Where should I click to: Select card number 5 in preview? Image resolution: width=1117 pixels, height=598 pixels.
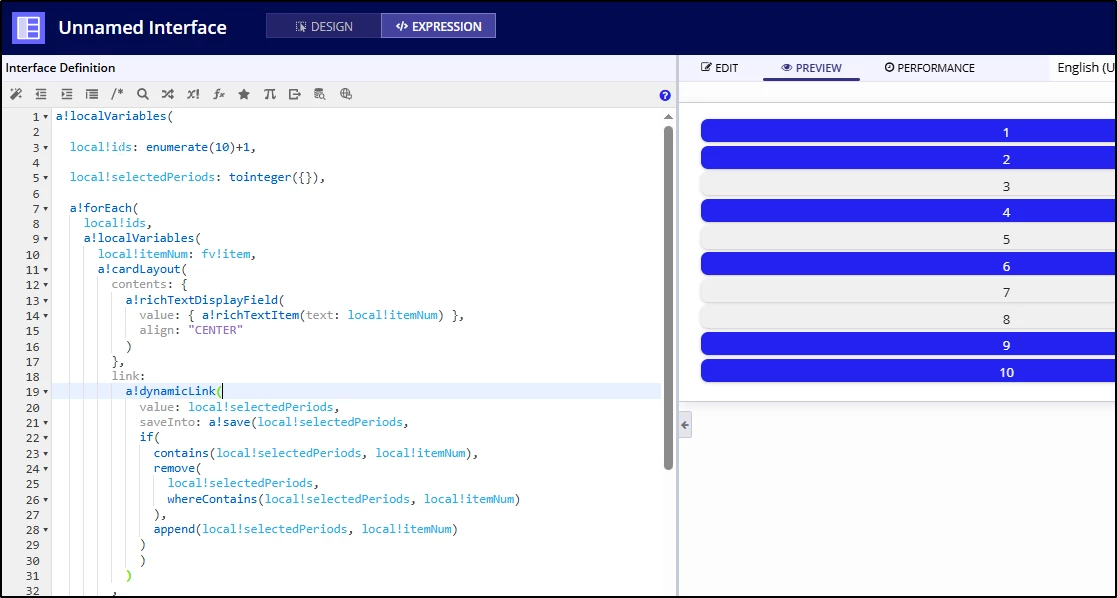click(909, 238)
